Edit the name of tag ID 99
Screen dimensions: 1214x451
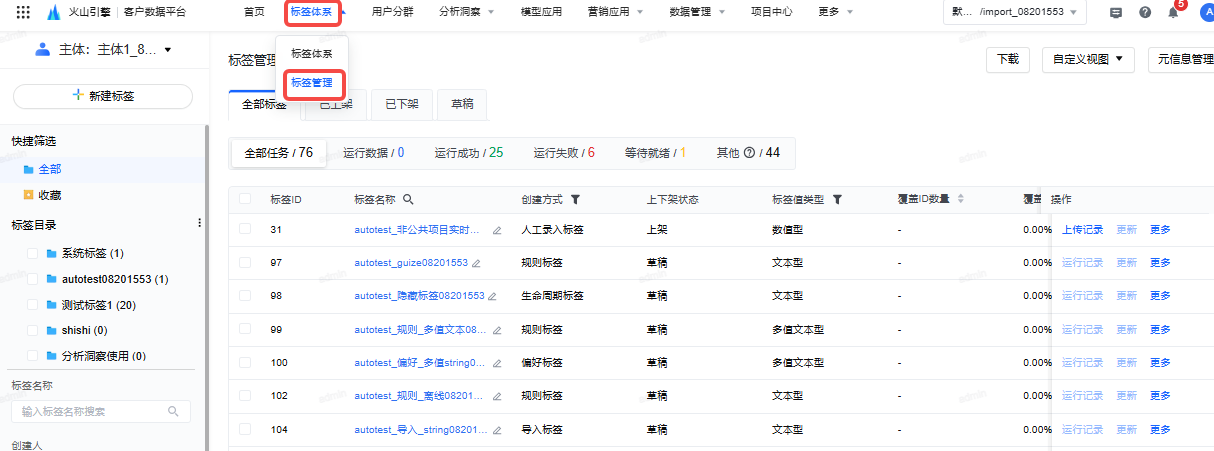[x=497, y=330]
